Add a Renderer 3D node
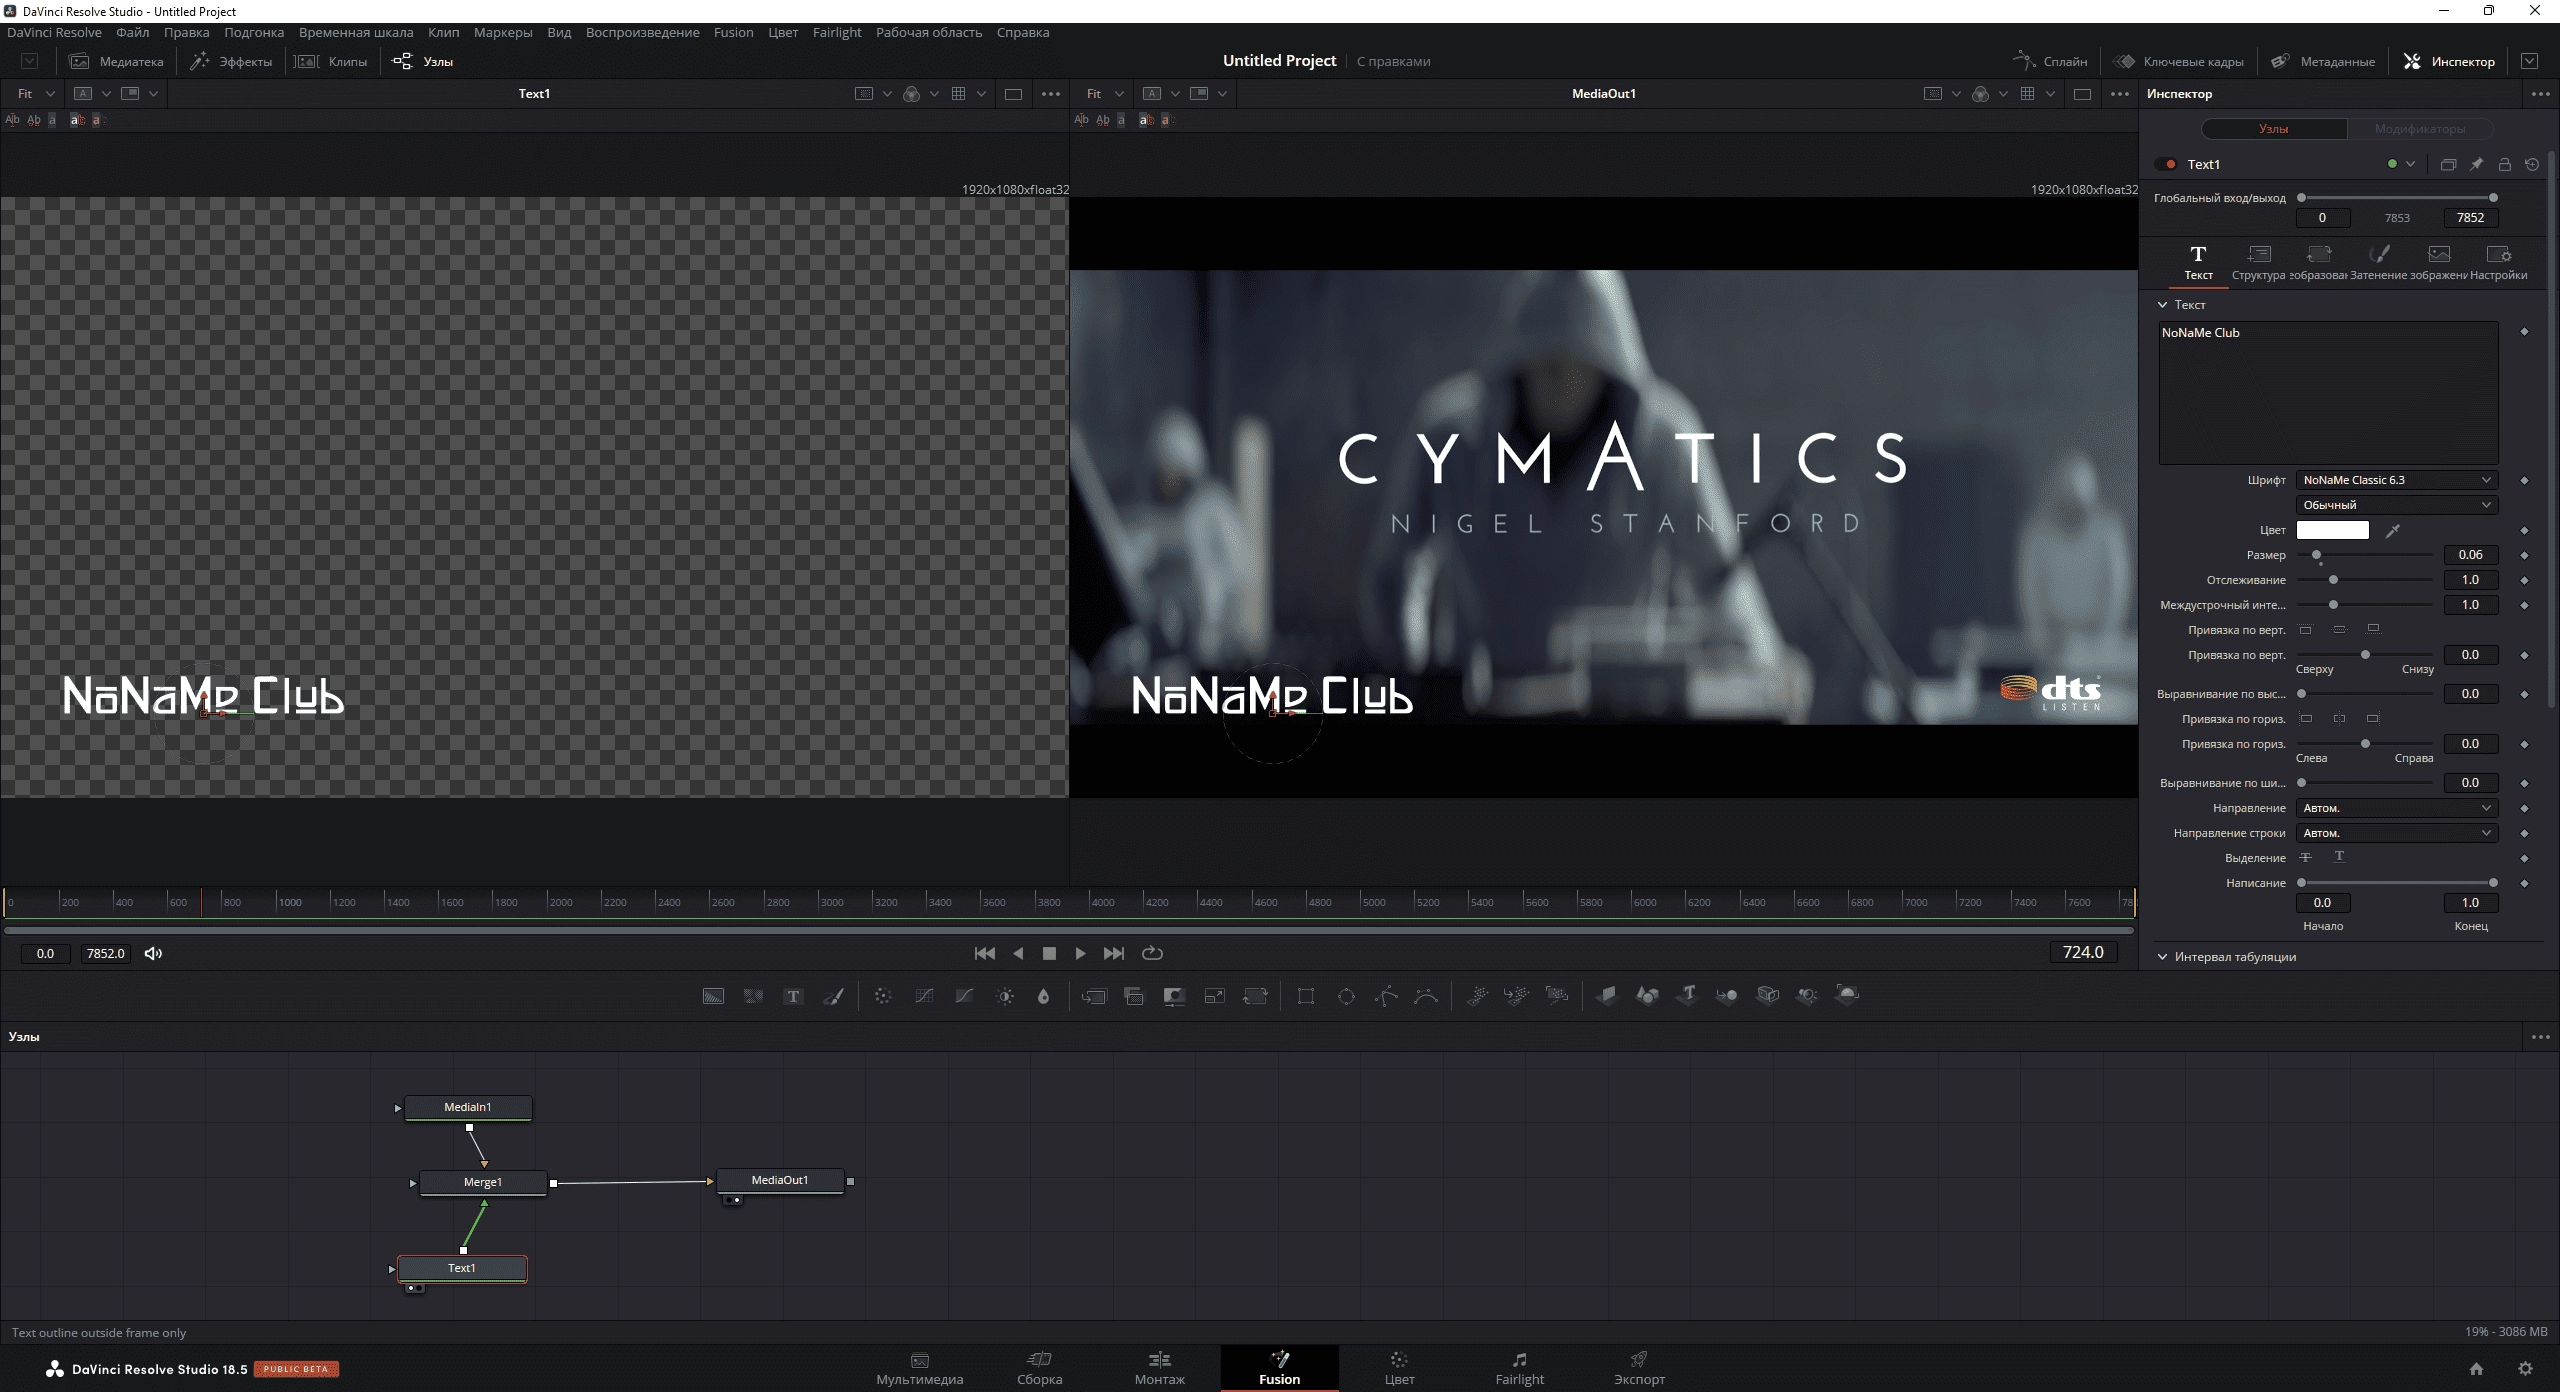This screenshot has height=1392, width=2560. [1847, 994]
